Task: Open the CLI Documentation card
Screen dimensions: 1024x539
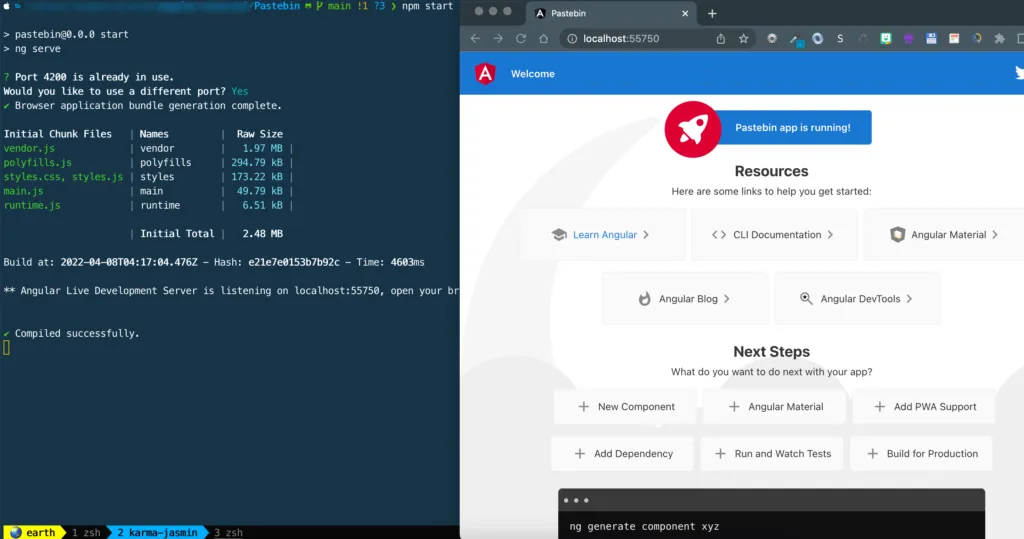Action: coord(773,235)
